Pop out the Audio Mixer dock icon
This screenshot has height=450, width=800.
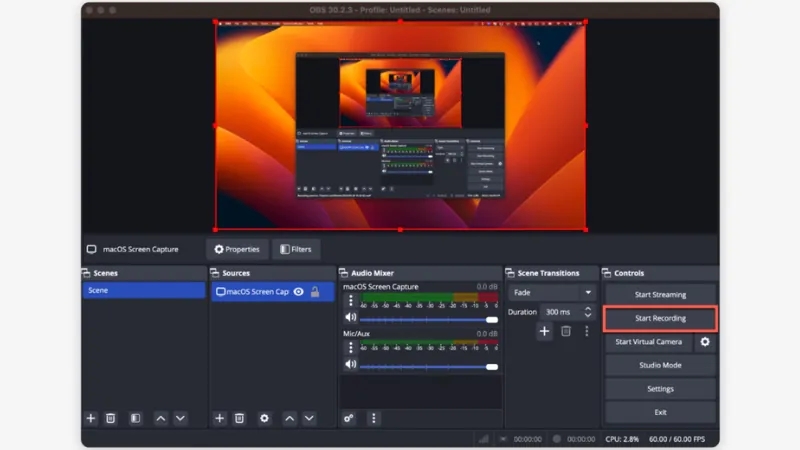[x=343, y=273]
